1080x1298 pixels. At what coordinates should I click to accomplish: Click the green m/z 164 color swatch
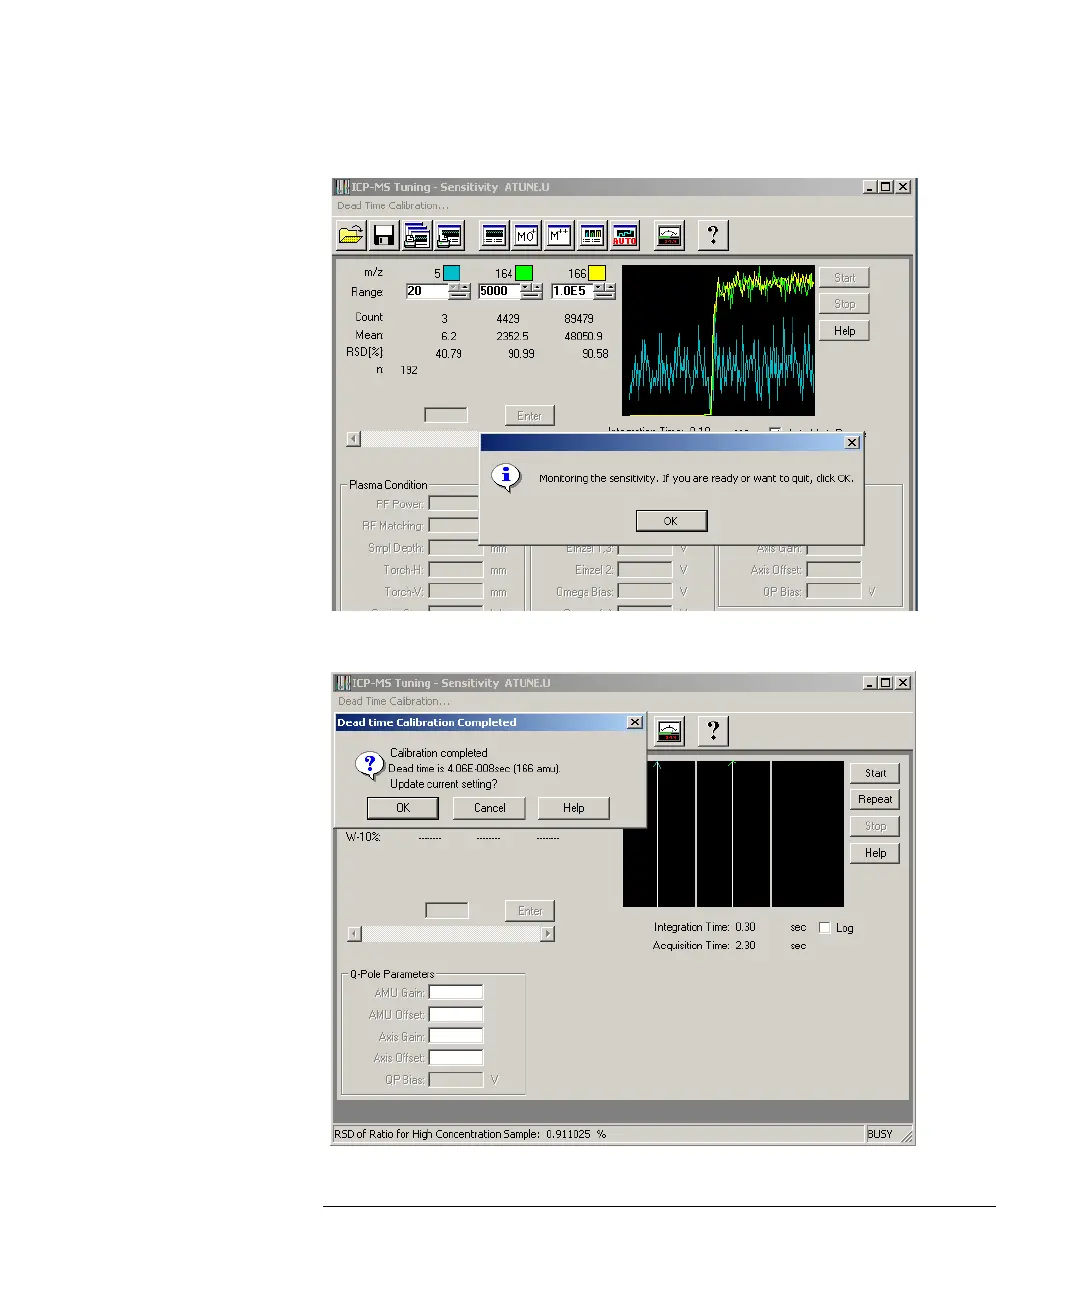[524, 273]
